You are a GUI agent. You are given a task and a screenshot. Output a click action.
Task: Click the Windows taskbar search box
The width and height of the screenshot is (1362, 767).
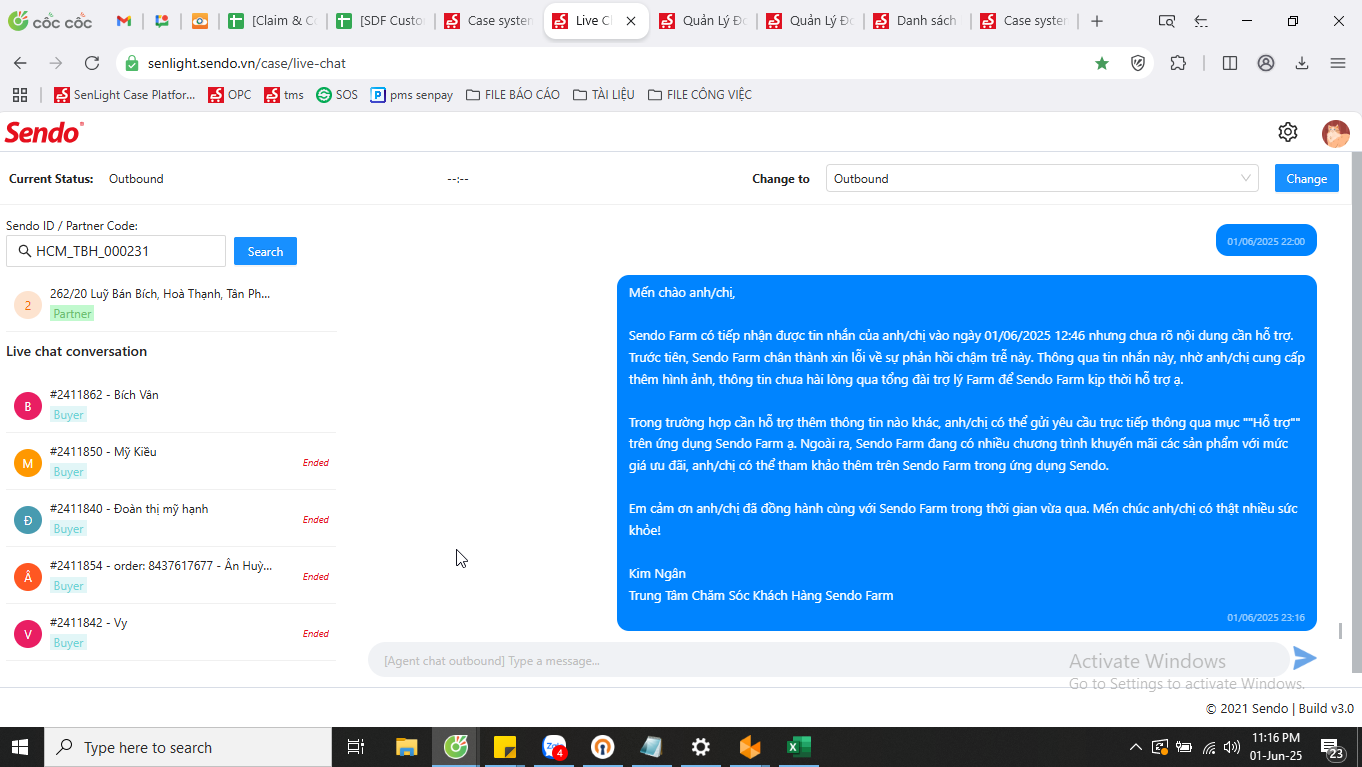click(187, 747)
